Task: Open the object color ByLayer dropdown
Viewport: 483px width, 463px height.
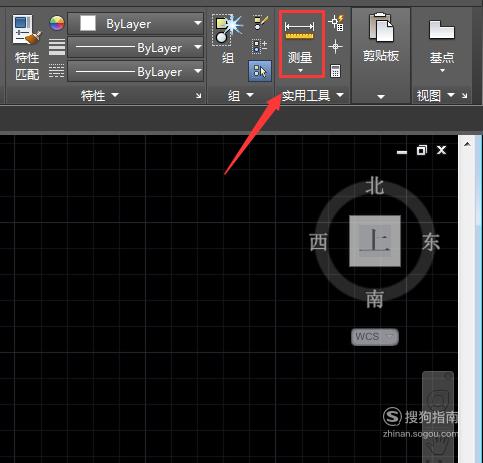Action: tap(135, 24)
